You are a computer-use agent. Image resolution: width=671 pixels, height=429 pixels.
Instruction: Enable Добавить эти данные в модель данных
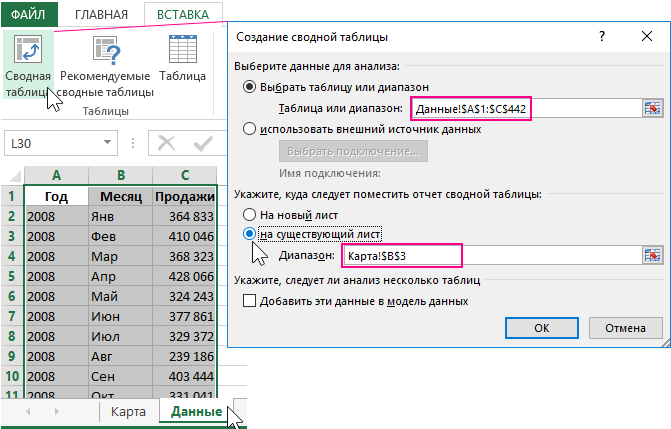tap(250, 300)
